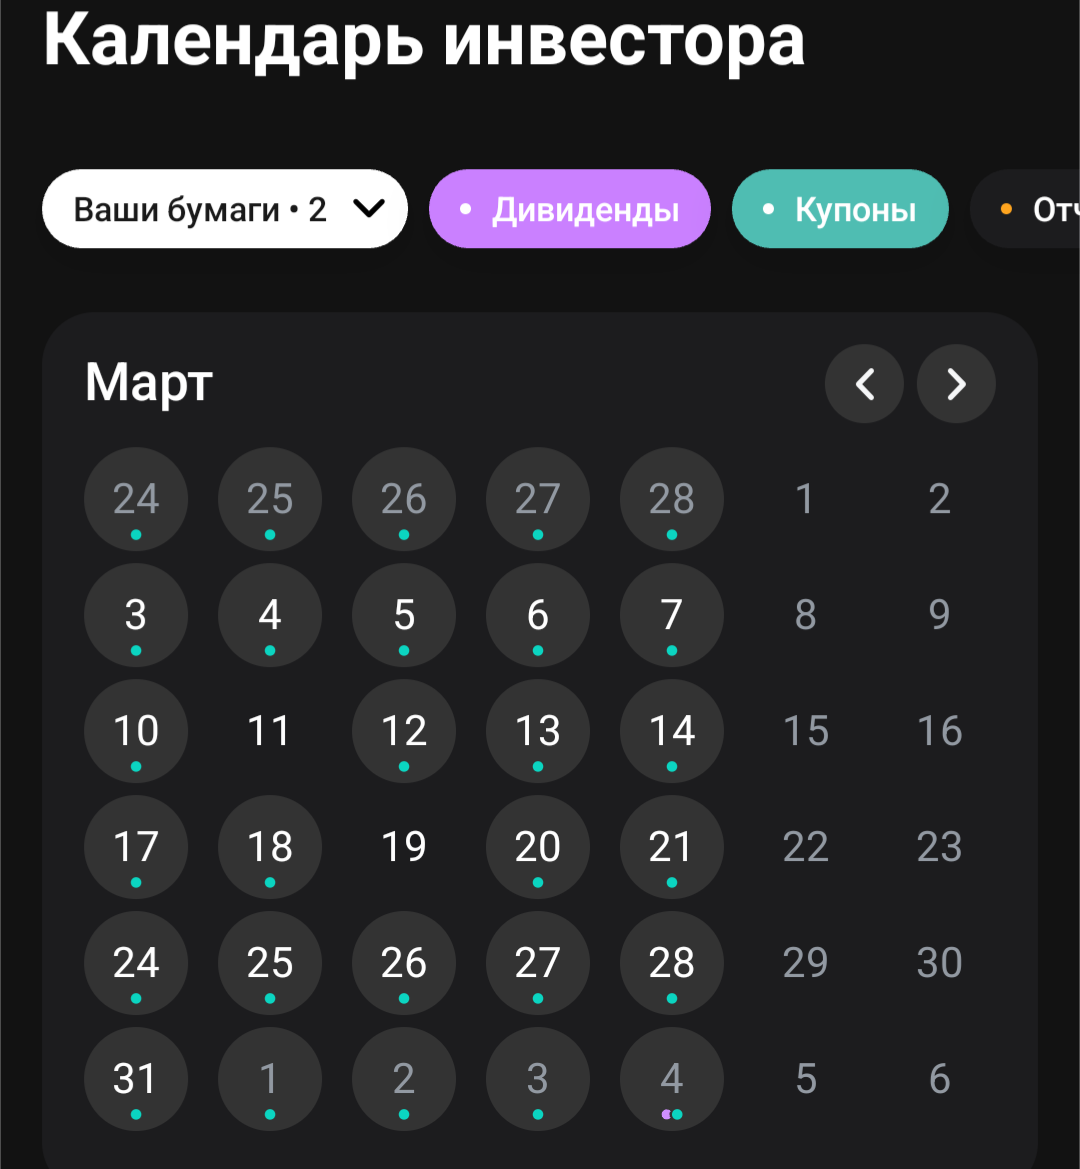Image resolution: width=1080 pixels, height=1169 pixels.
Task: View coupon events on March 31
Action: point(136,1079)
